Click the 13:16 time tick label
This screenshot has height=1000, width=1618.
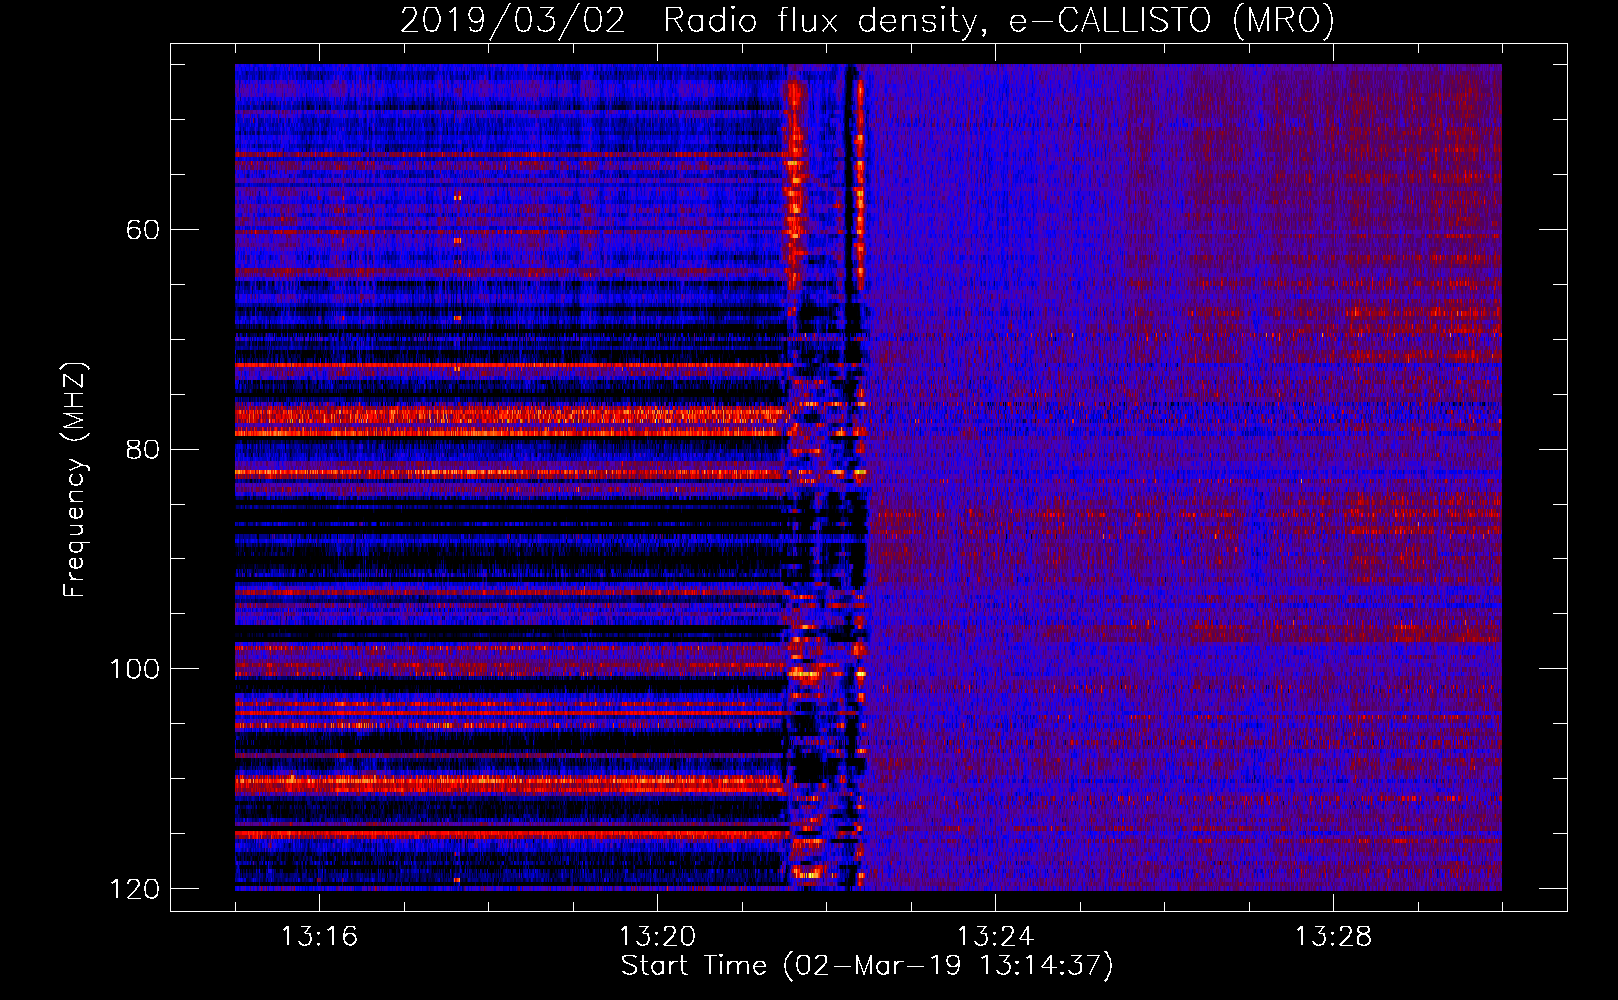click(319, 937)
